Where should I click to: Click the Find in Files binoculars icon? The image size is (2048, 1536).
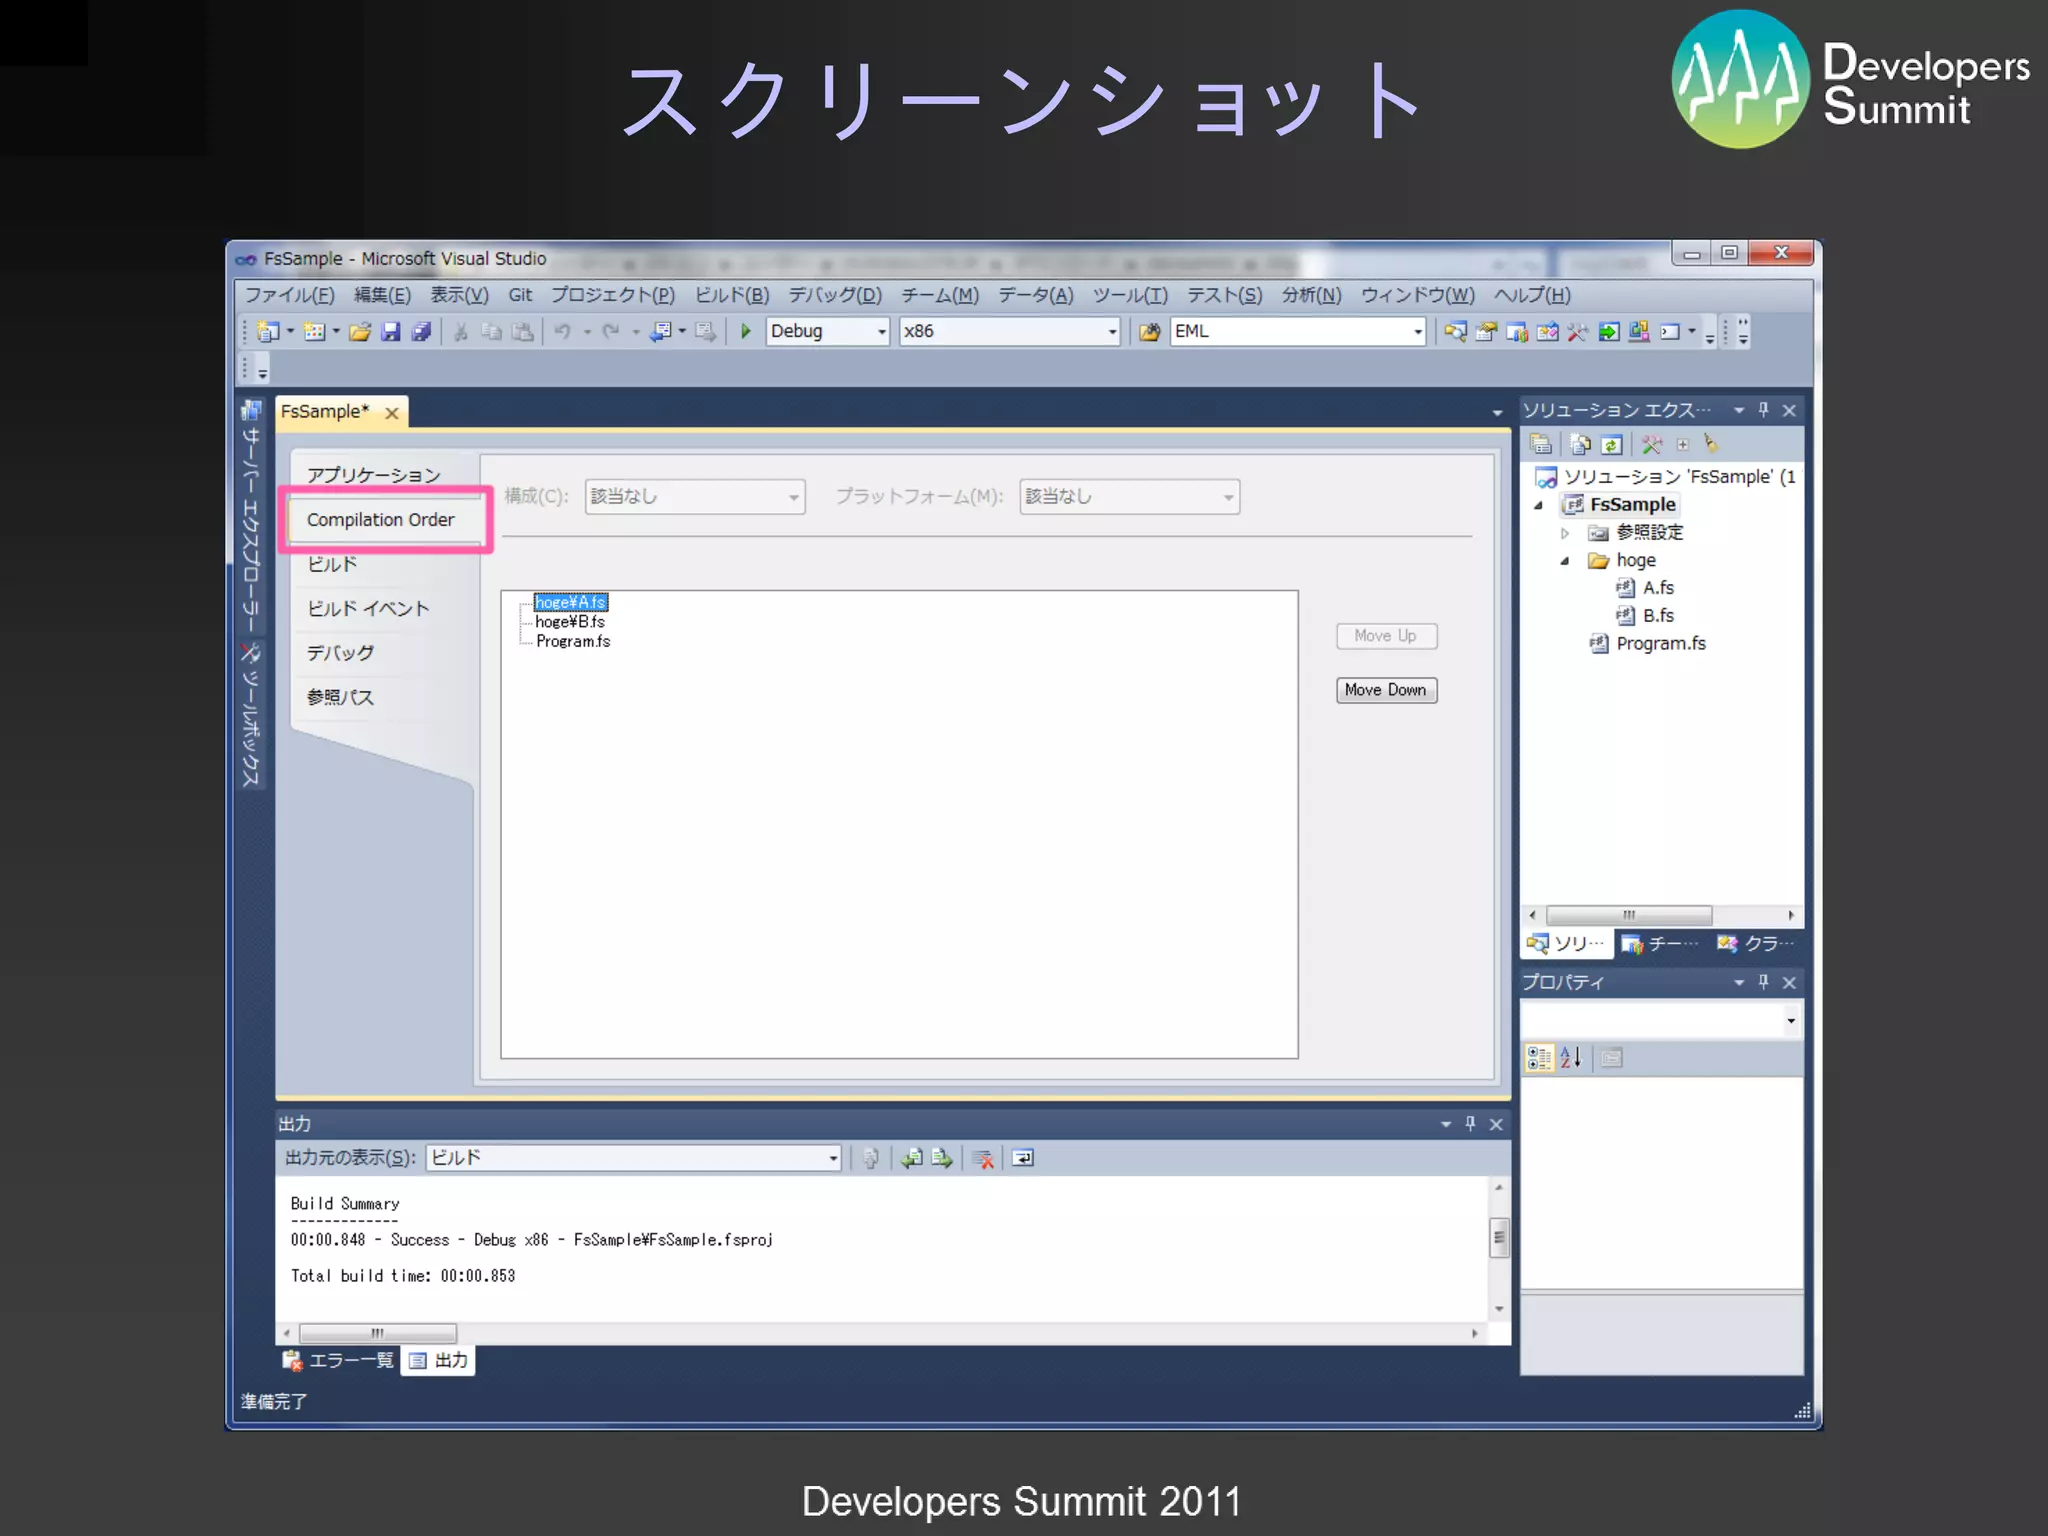pos(1149,332)
